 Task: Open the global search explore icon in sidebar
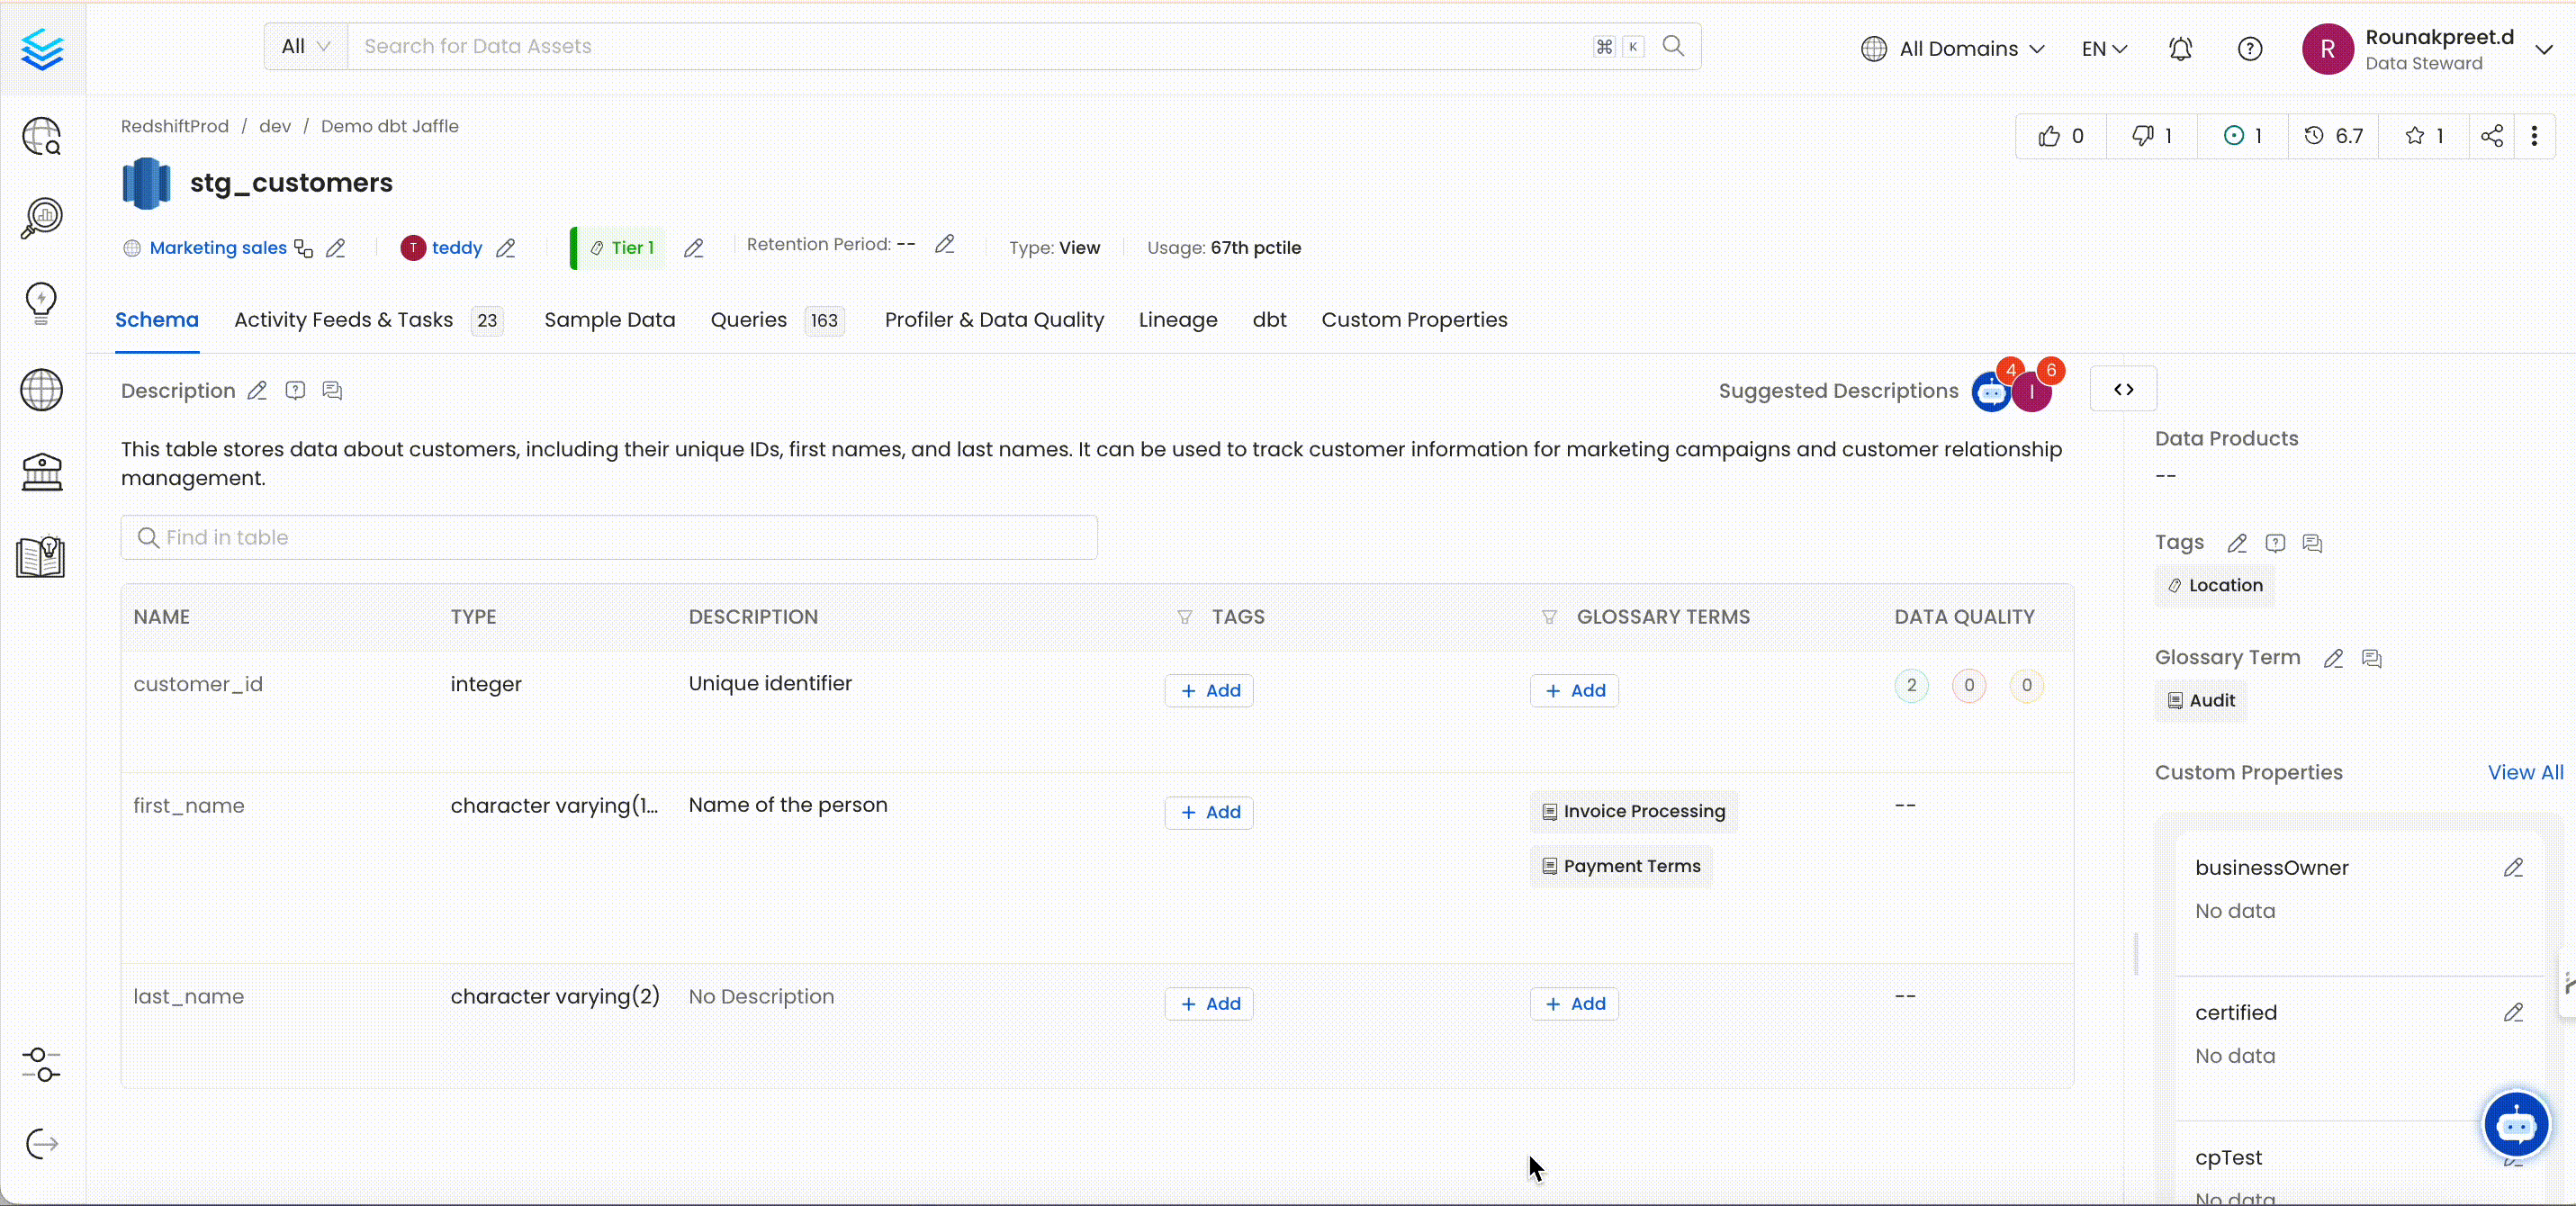(x=41, y=136)
